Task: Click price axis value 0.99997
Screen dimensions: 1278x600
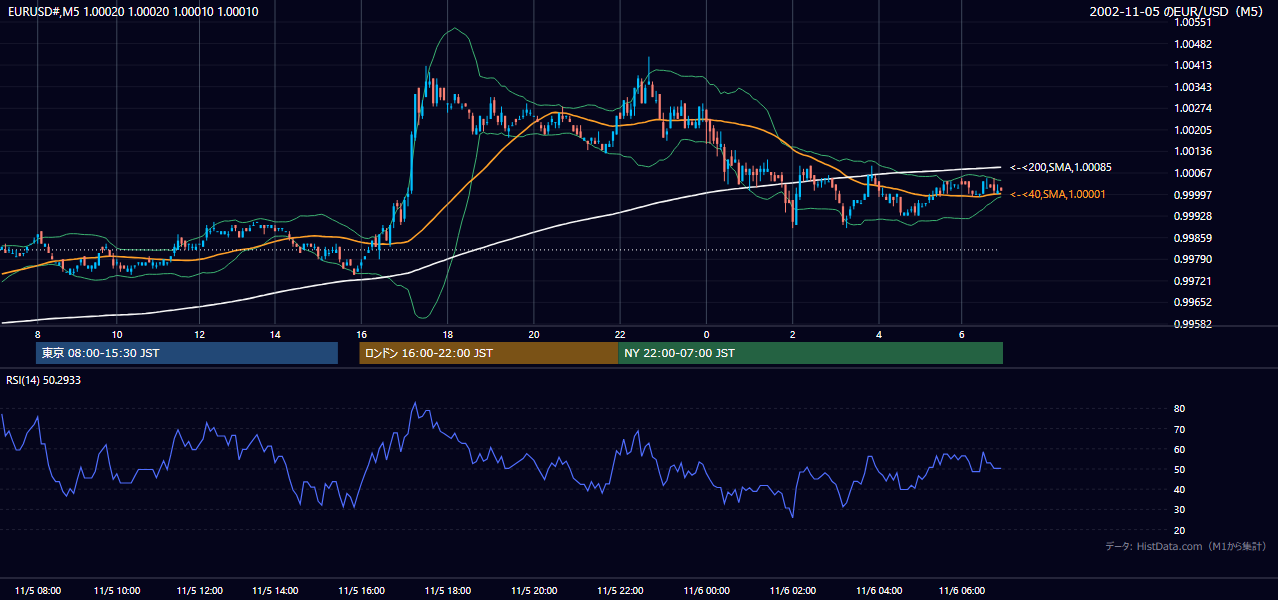Action: (x=1193, y=194)
